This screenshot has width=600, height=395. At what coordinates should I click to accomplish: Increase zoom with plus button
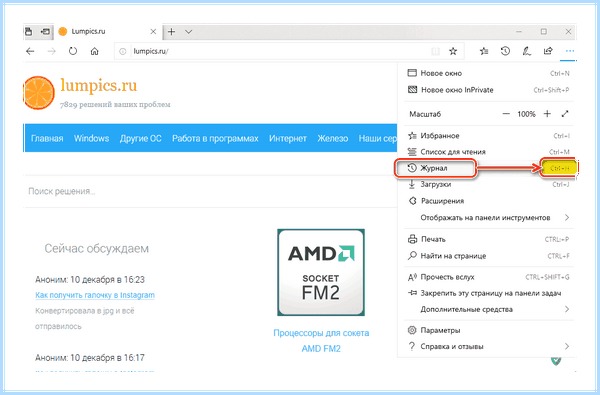(x=547, y=114)
